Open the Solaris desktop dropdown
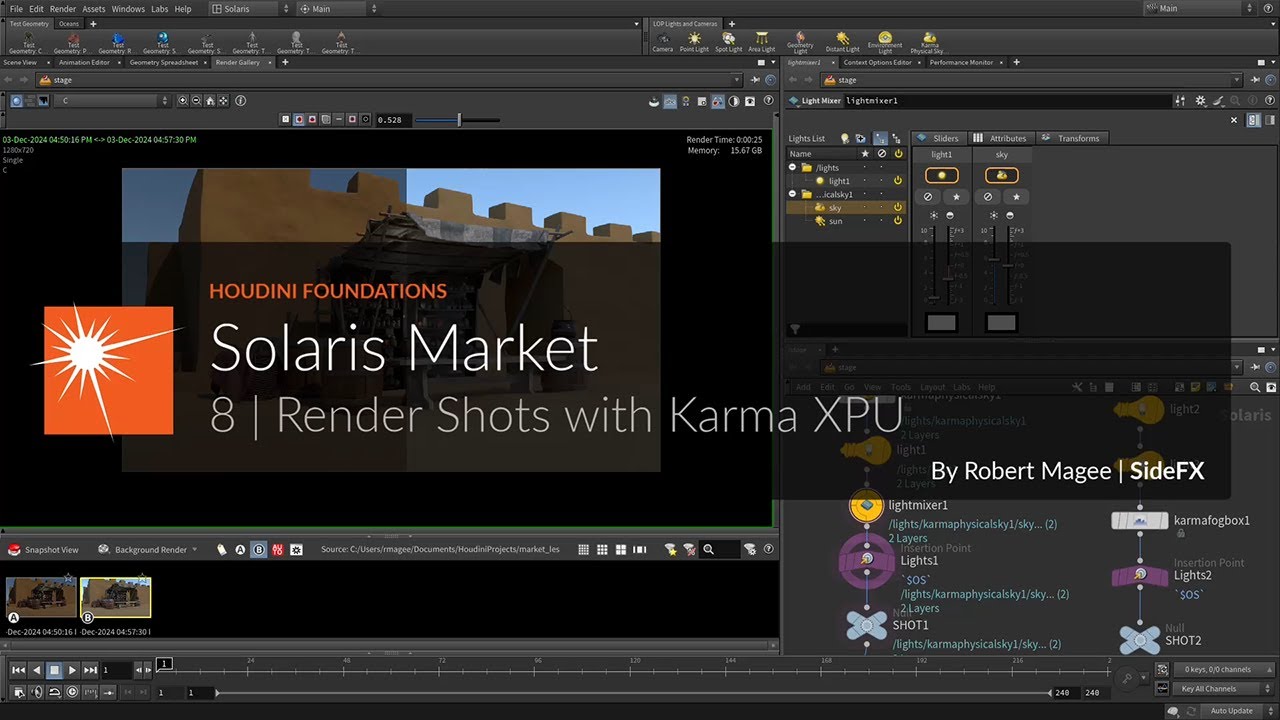 249,9
